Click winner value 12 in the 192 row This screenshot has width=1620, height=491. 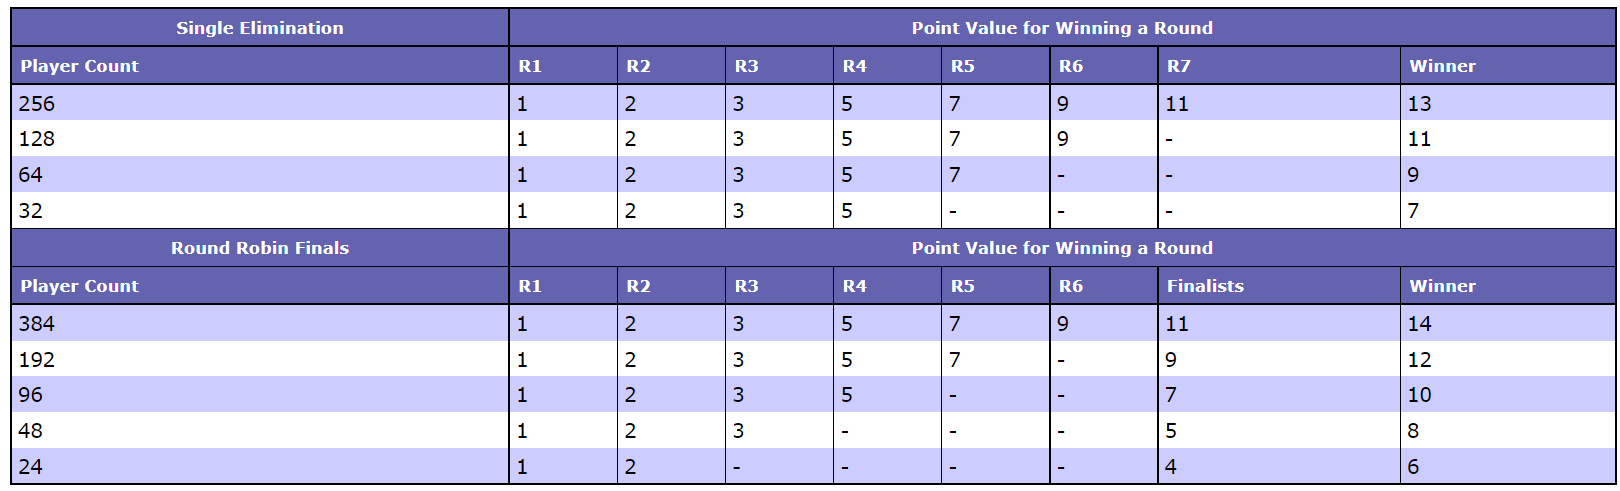(x=1419, y=360)
